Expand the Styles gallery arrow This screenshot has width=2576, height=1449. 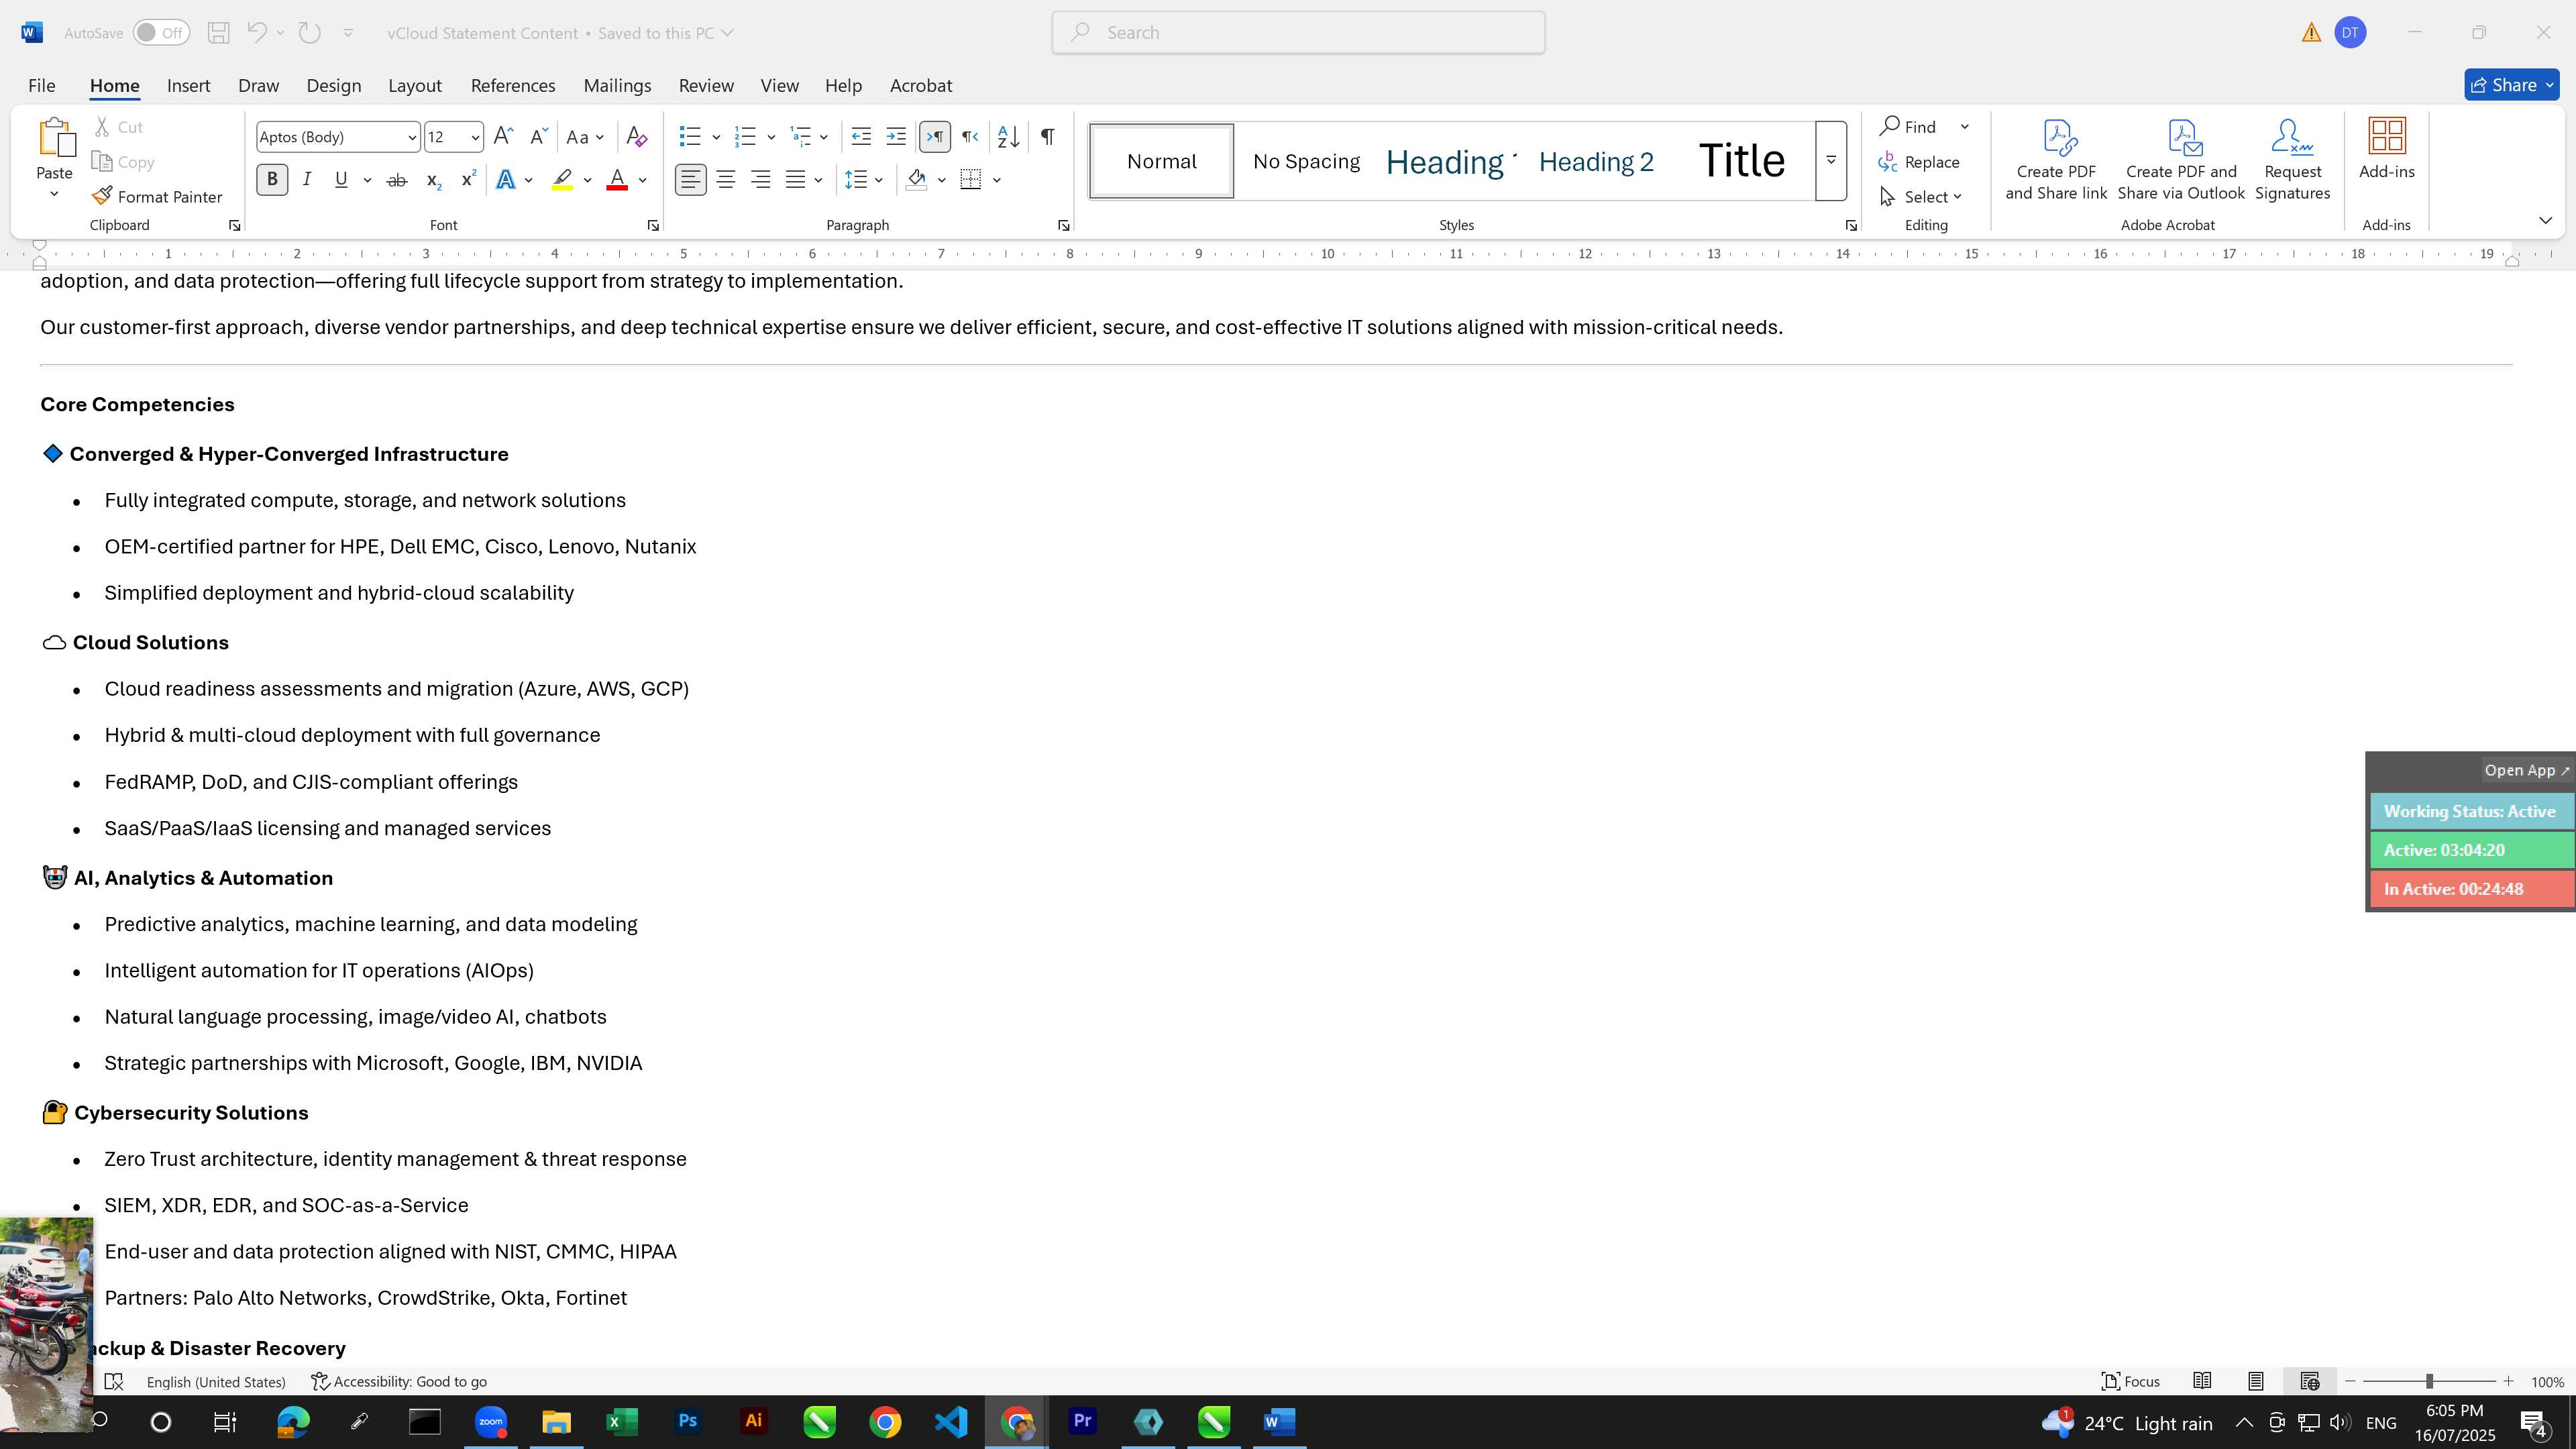pos(1831,160)
